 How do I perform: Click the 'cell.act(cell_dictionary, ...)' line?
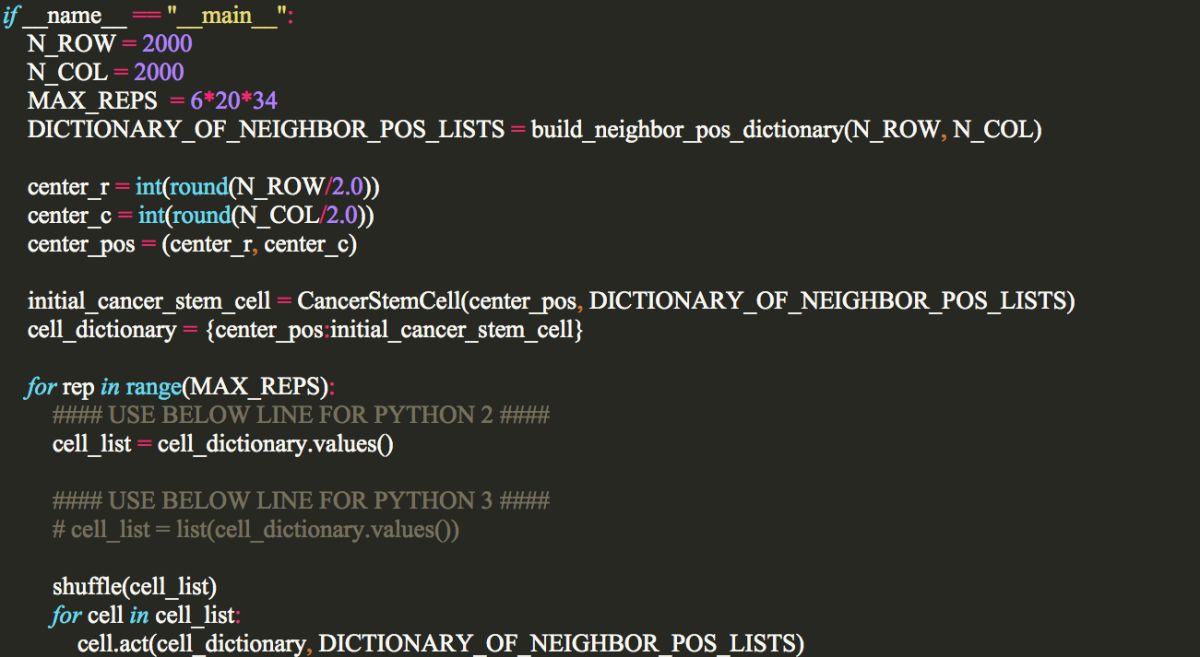[x=440, y=644]
